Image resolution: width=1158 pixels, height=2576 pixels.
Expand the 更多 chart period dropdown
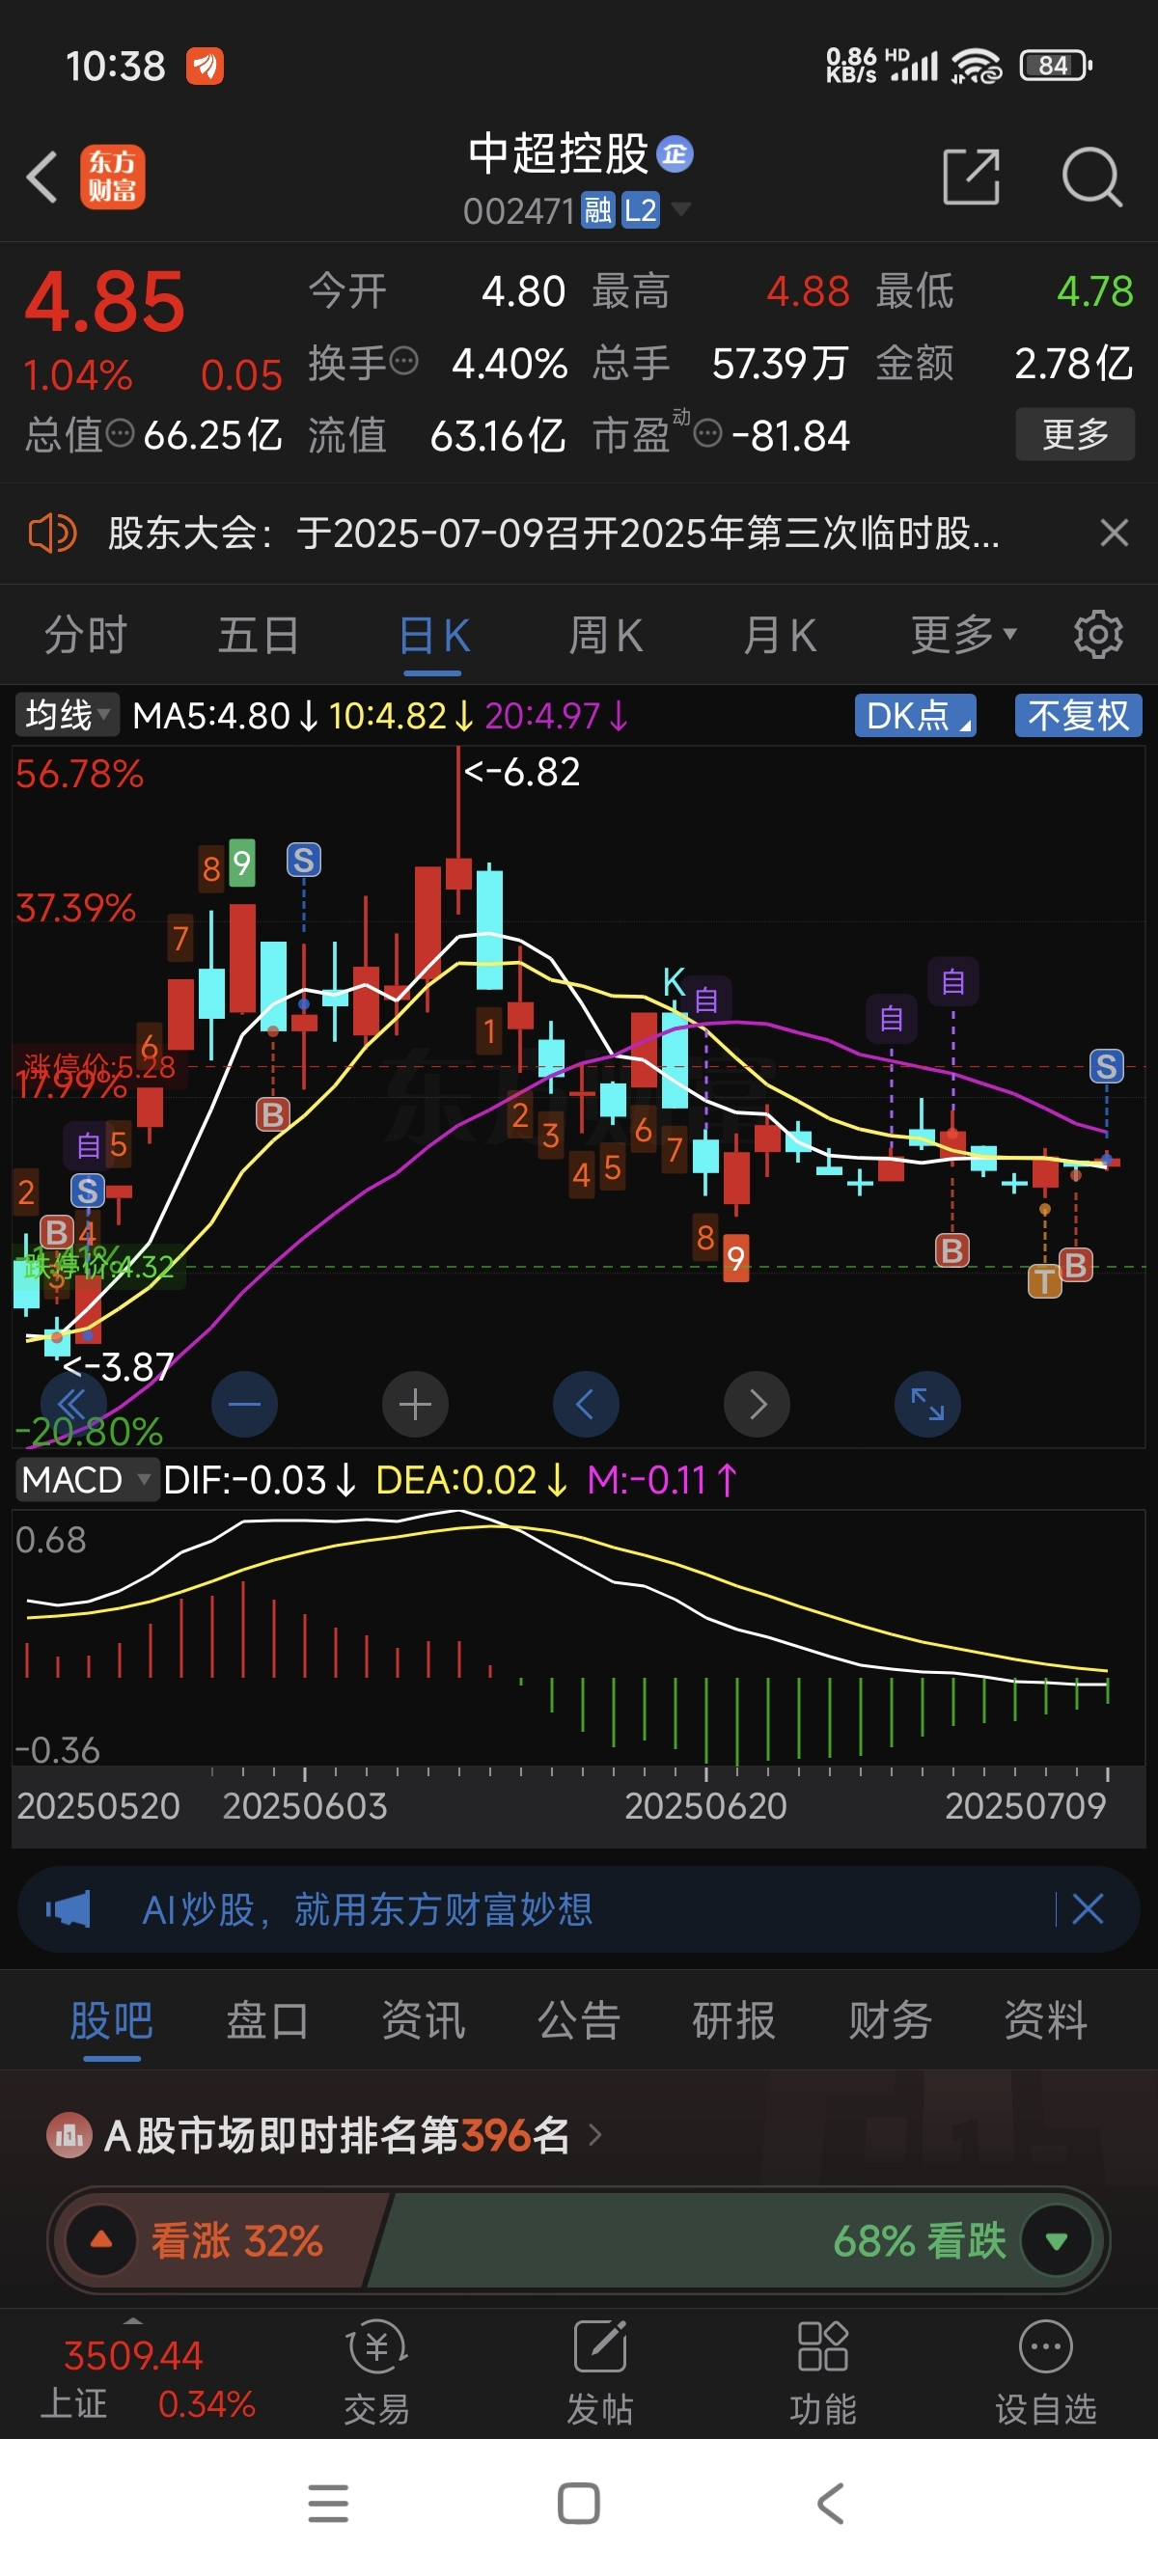964,634
